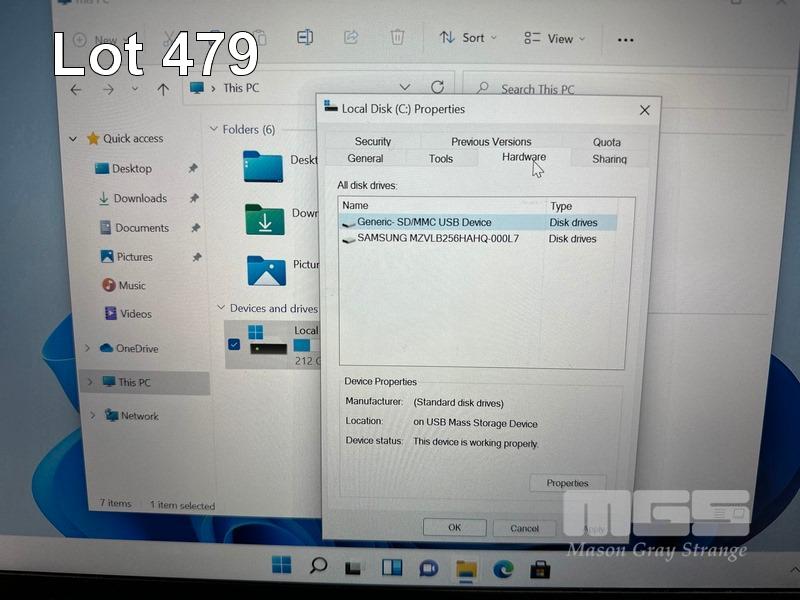Click the Delete trash icon
The height and width of the screenshot is (600, 800).
(x=397, y=37)
